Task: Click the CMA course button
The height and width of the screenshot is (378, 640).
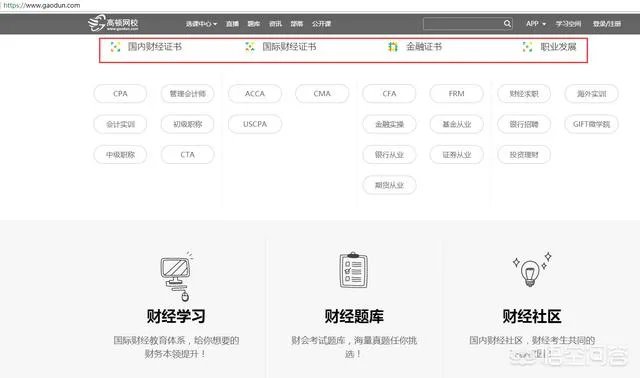Action: point(322,93)
